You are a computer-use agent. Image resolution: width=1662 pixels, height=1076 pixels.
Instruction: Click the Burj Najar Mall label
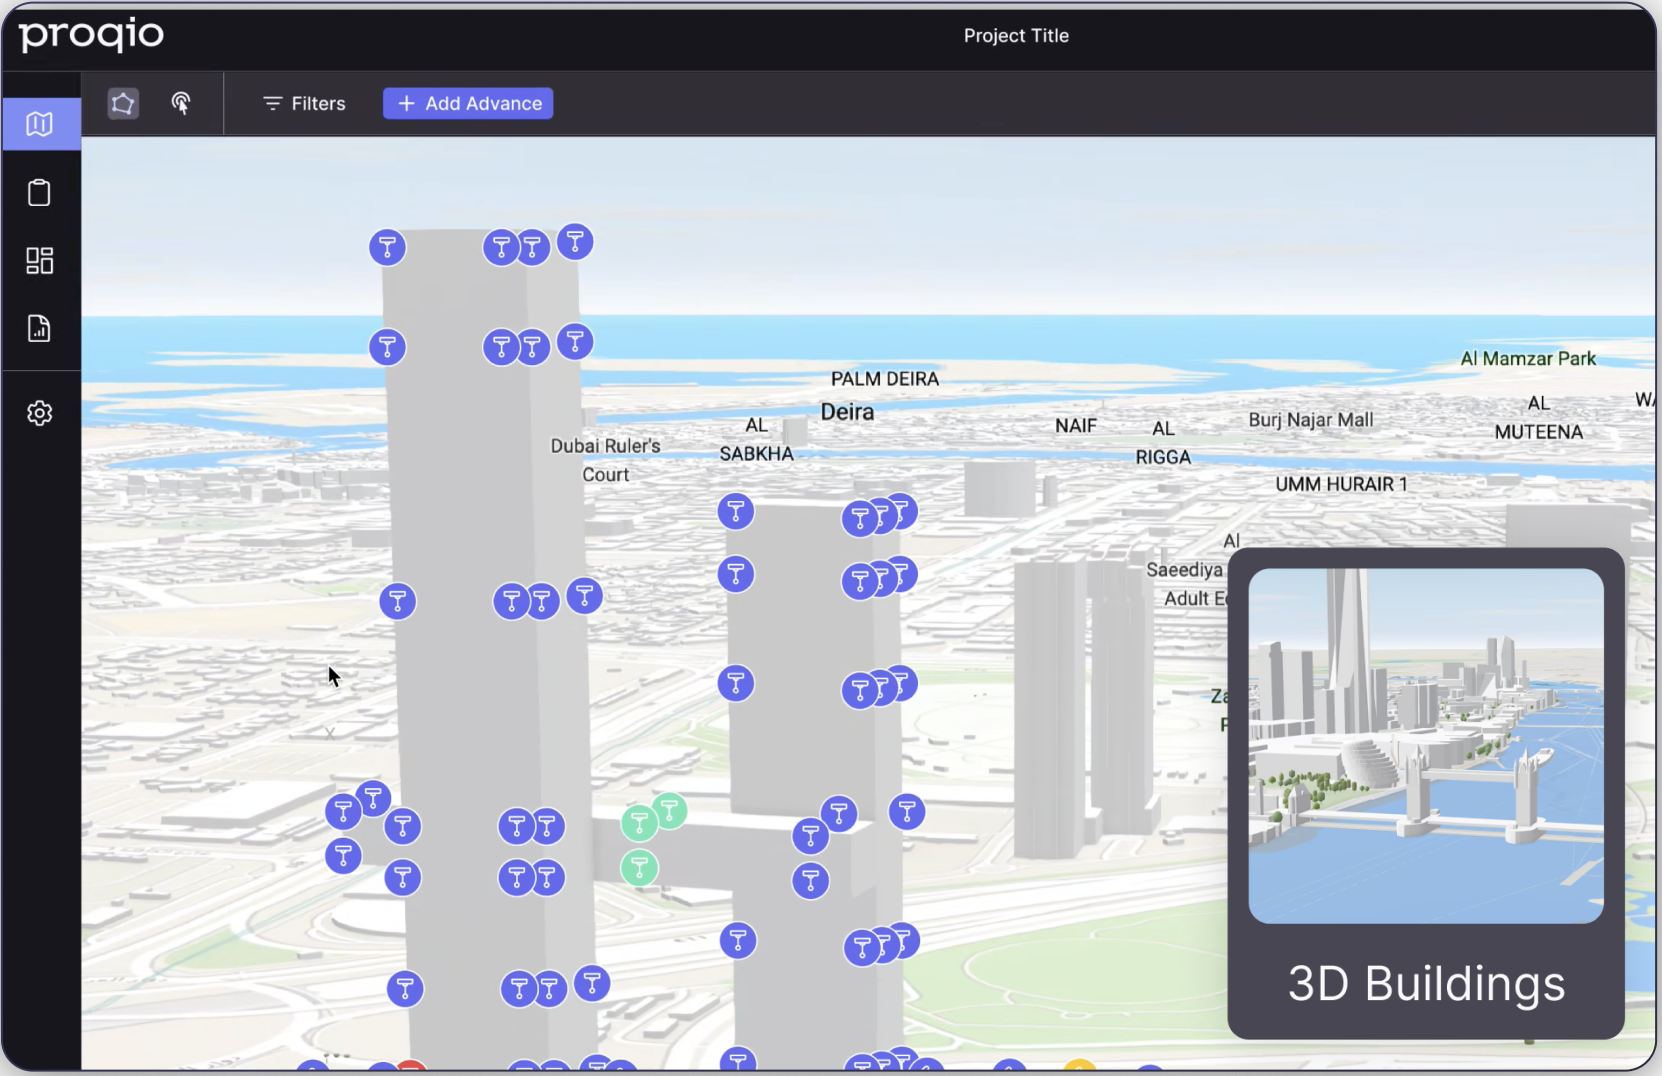coord(1310,420)
